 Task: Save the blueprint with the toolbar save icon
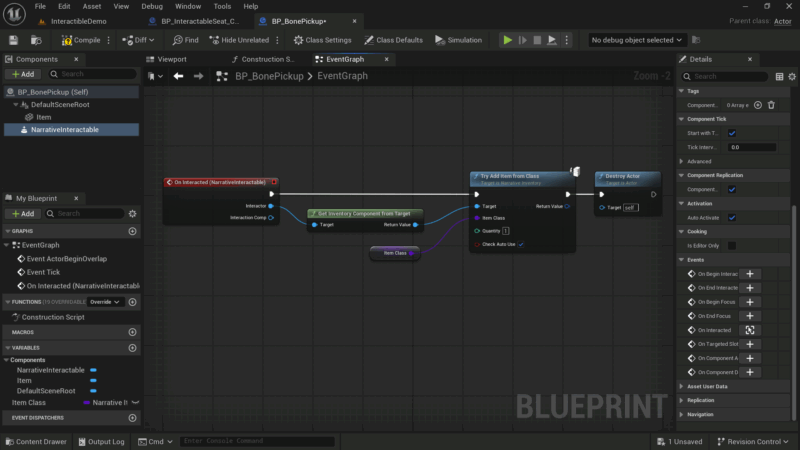[x=14, y=40]
